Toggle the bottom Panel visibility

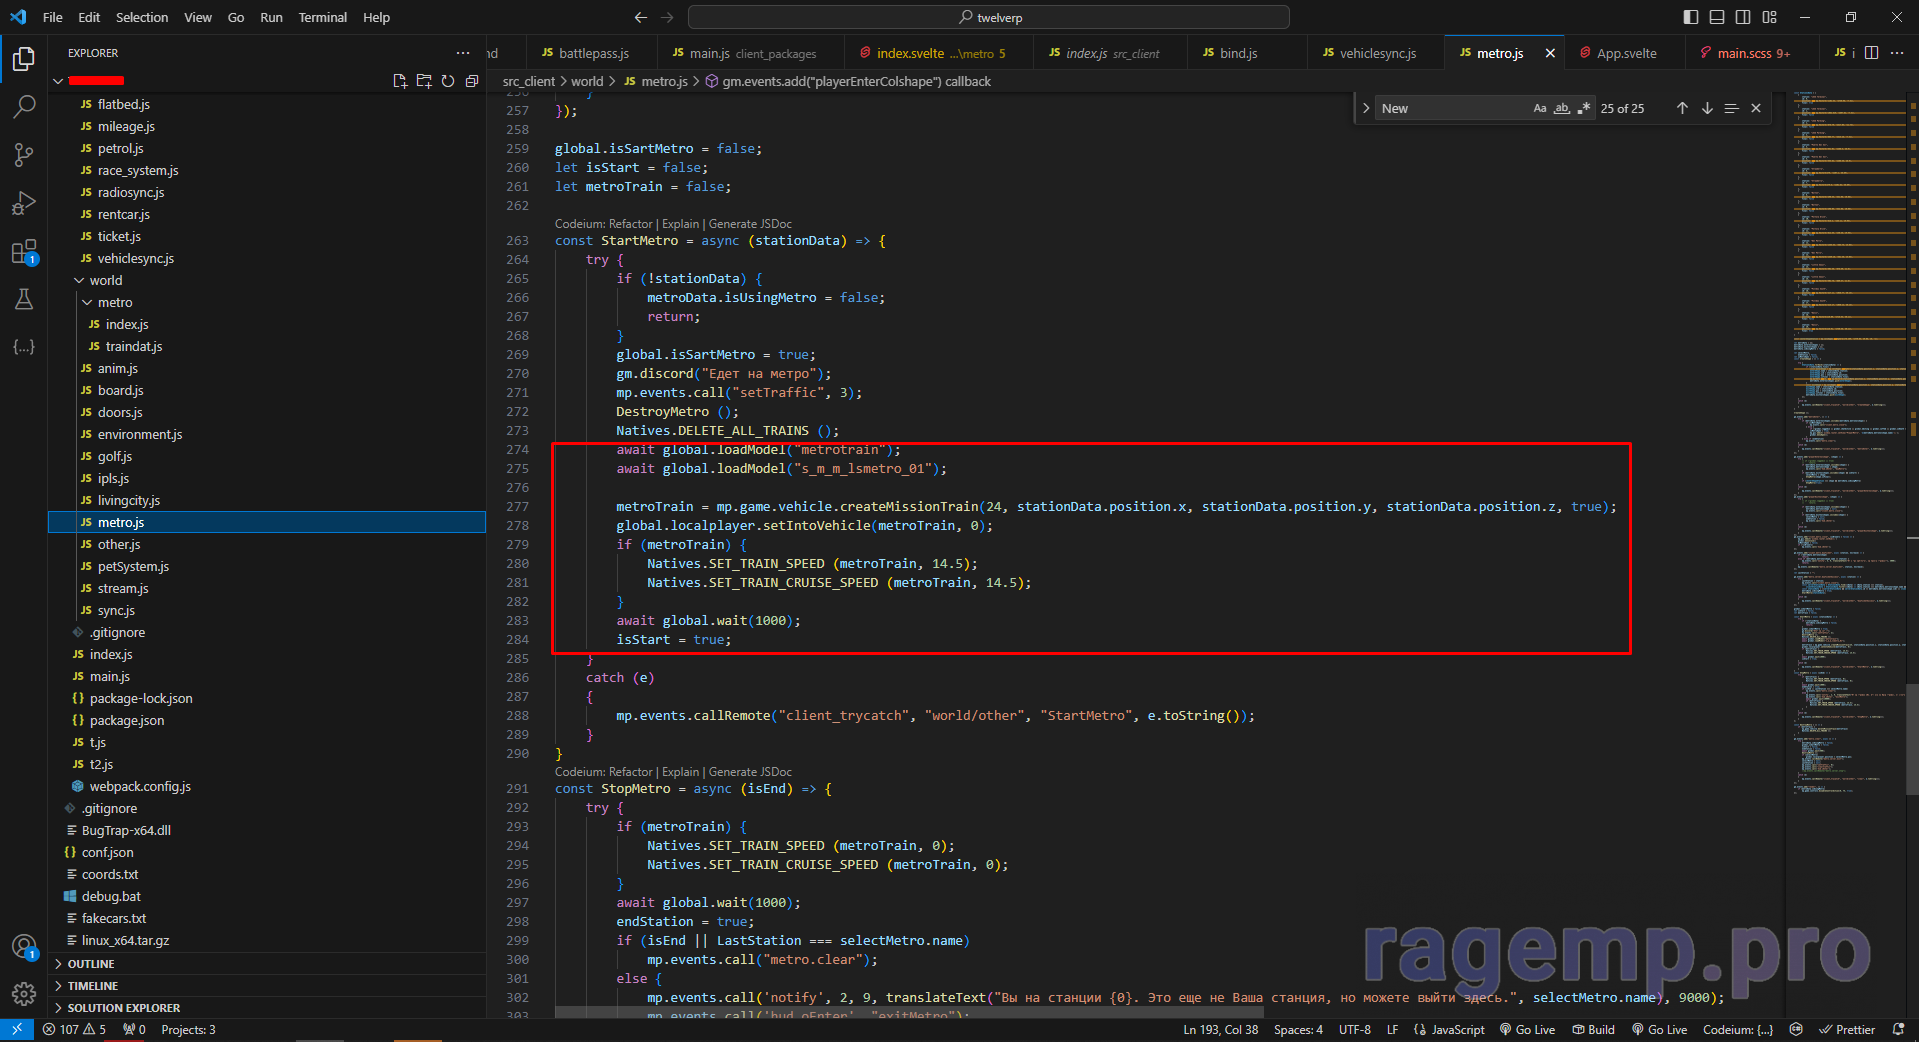click(1717, 17)
